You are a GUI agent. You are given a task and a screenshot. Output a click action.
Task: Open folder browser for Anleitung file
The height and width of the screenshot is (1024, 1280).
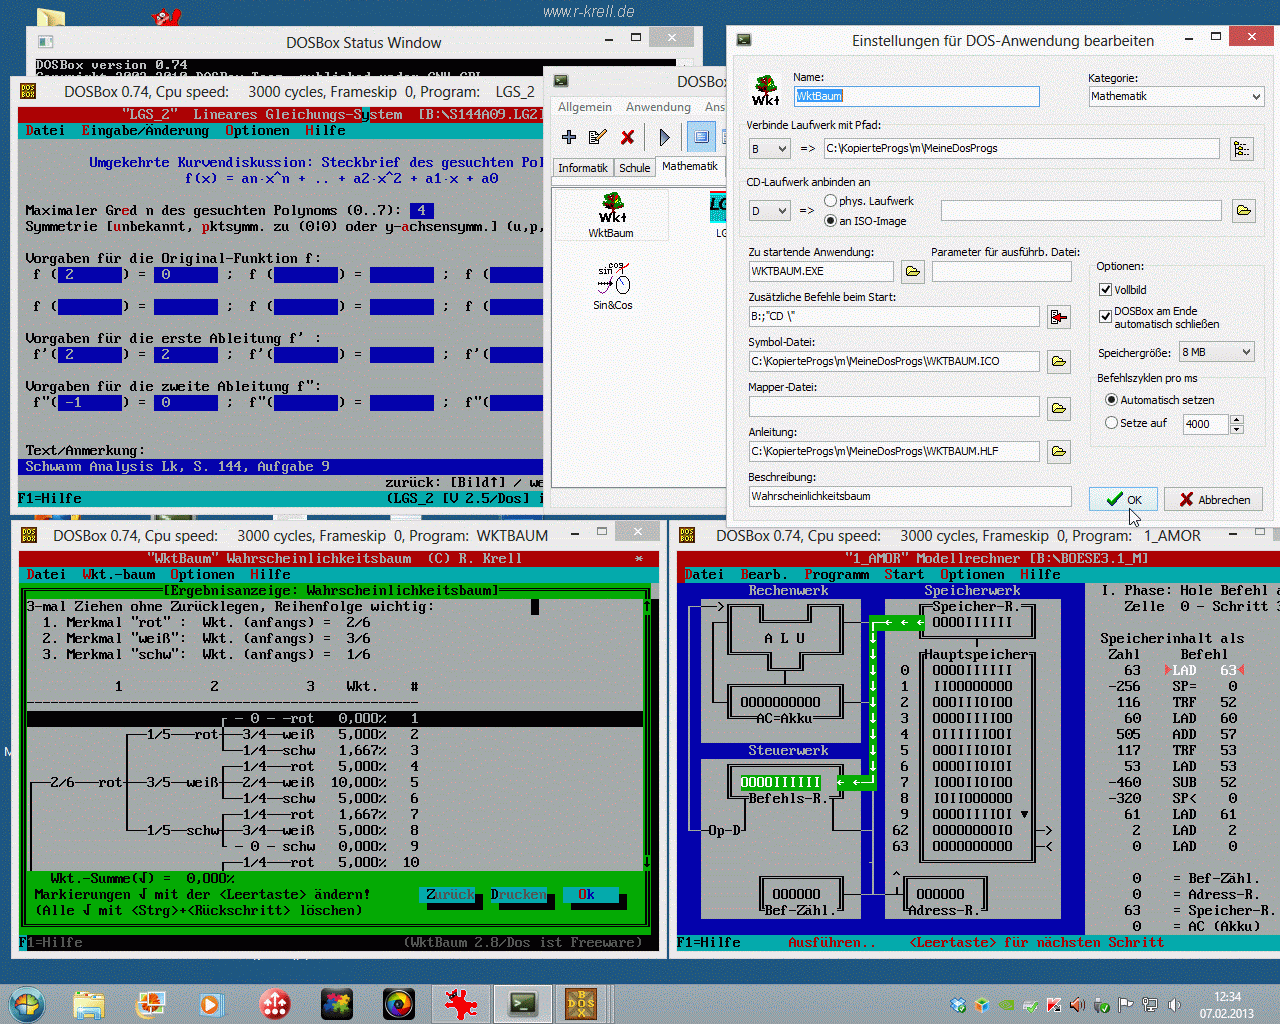tap(1058, 452)
